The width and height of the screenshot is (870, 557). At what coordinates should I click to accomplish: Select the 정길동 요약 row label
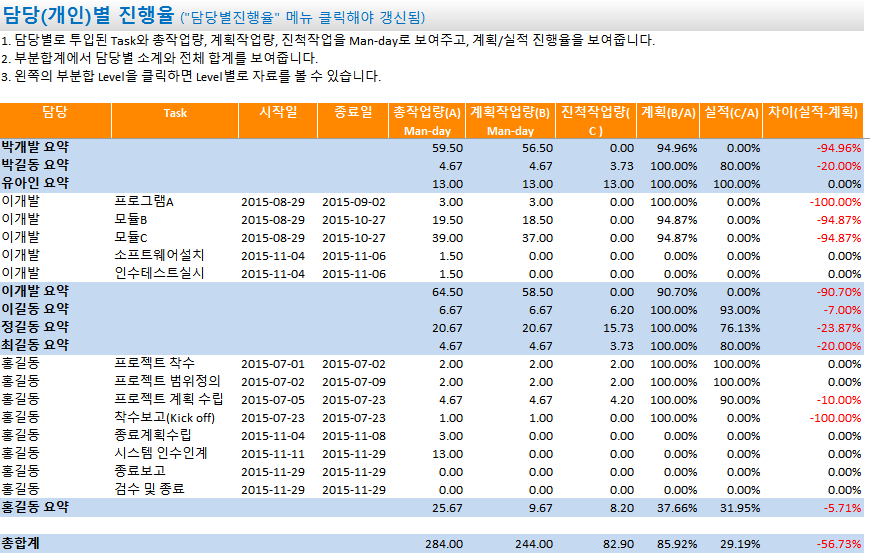click(x=35, y=327)
